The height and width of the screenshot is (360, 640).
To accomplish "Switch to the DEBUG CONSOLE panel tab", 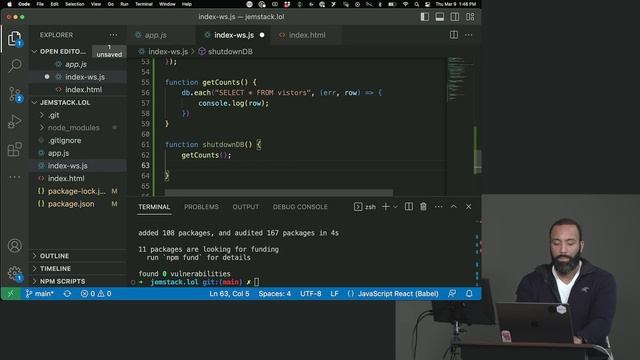I will [x=300, y=207].
